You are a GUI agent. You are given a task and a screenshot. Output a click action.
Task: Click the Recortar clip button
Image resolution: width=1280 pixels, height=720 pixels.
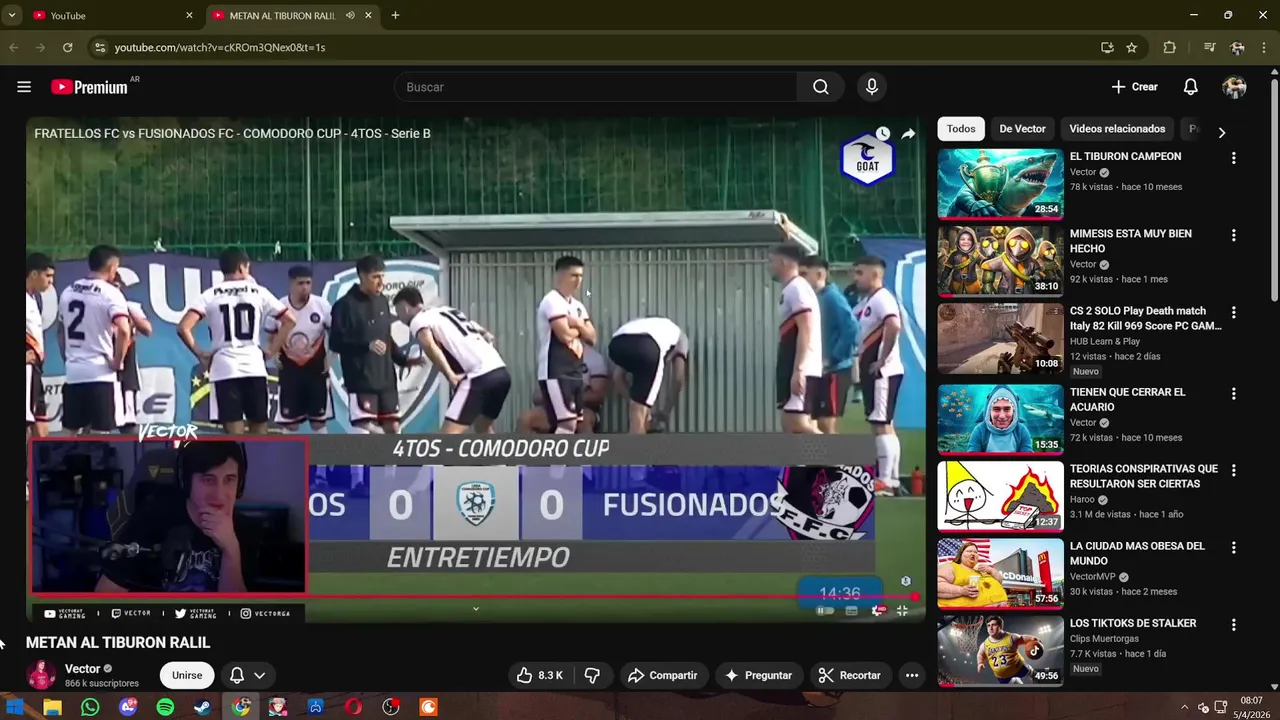tap(849, 675)
